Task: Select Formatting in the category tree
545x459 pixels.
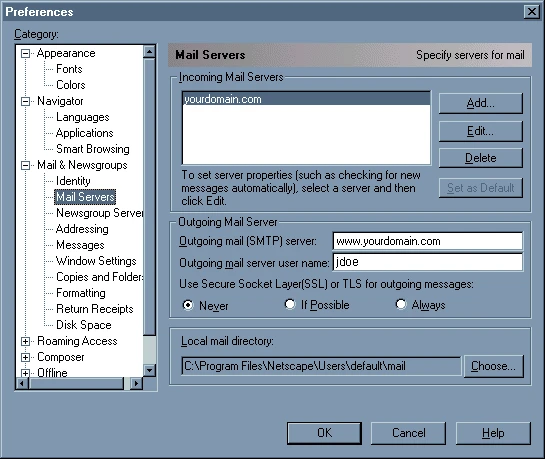Action: coord(81,293)
